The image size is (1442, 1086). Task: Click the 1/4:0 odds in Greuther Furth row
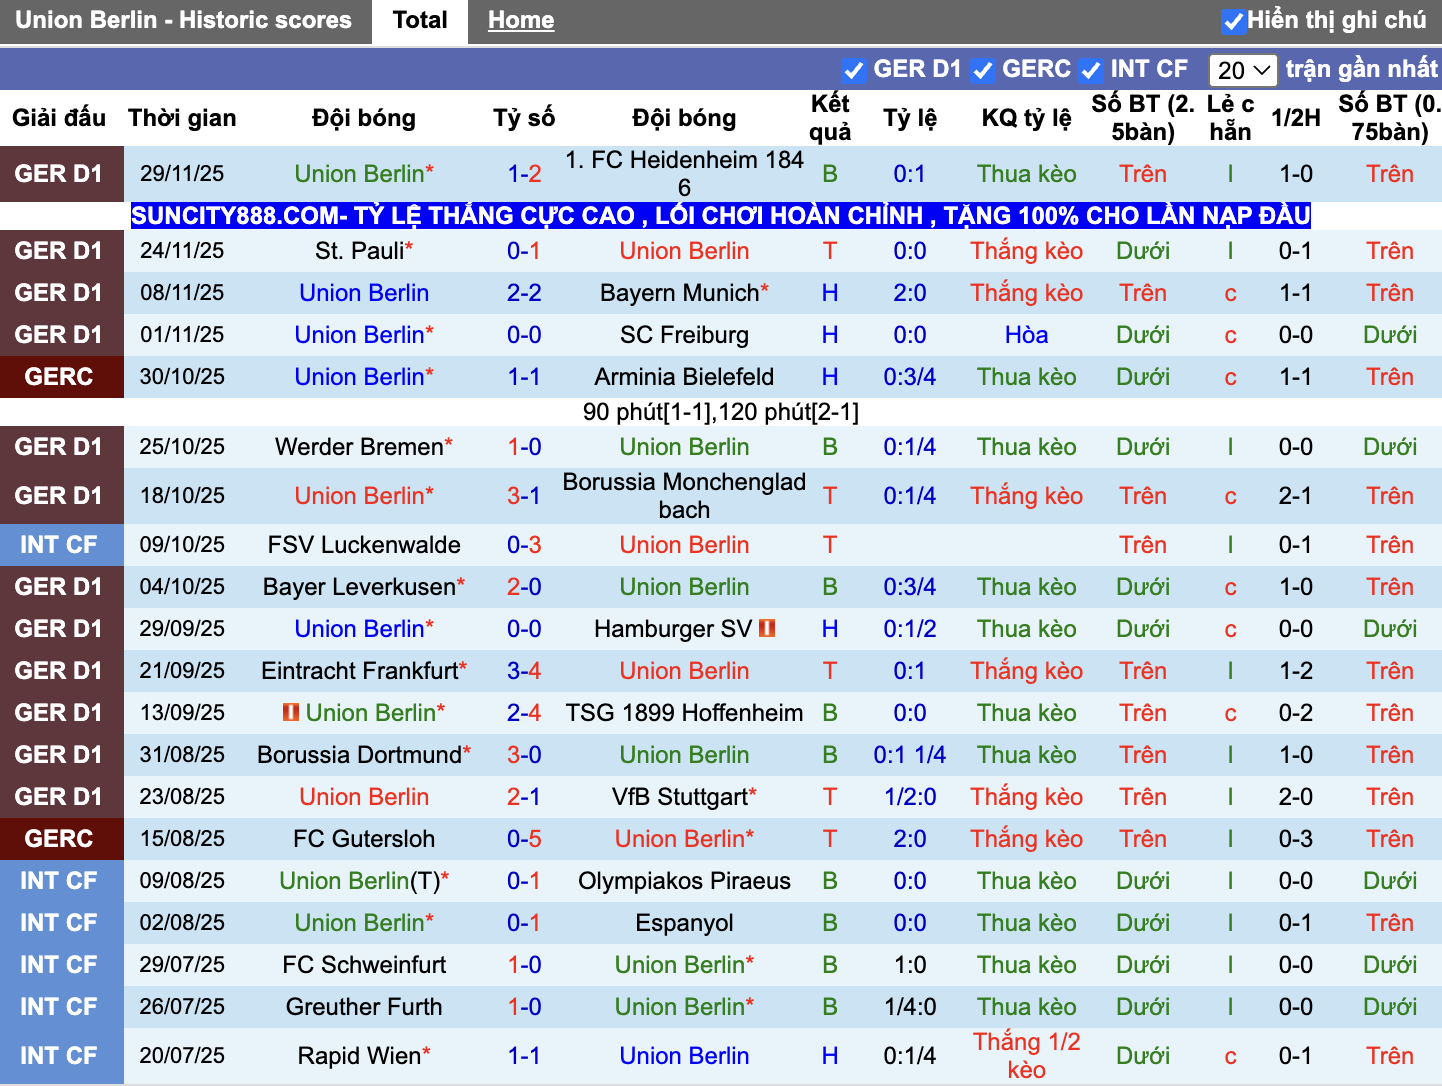(910, 1007)
